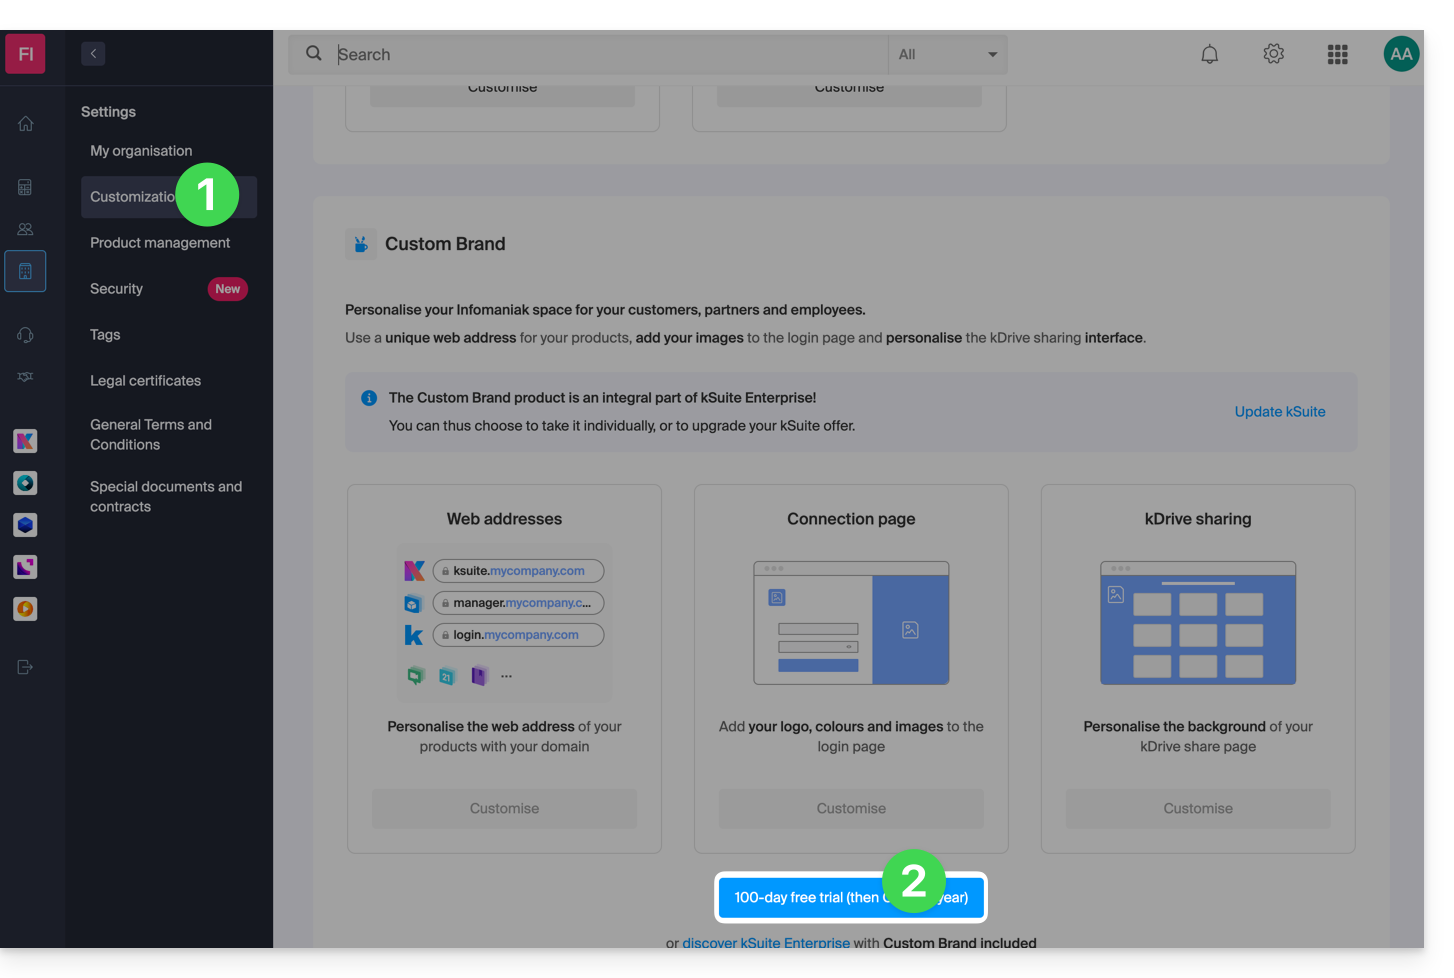1454x978 pixels.
Task: Expand the All search filter dropdown
Action: click(x=947, y=55)
